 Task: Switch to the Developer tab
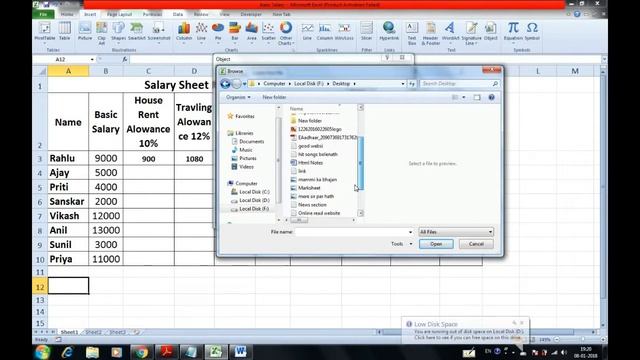(251, 14)
